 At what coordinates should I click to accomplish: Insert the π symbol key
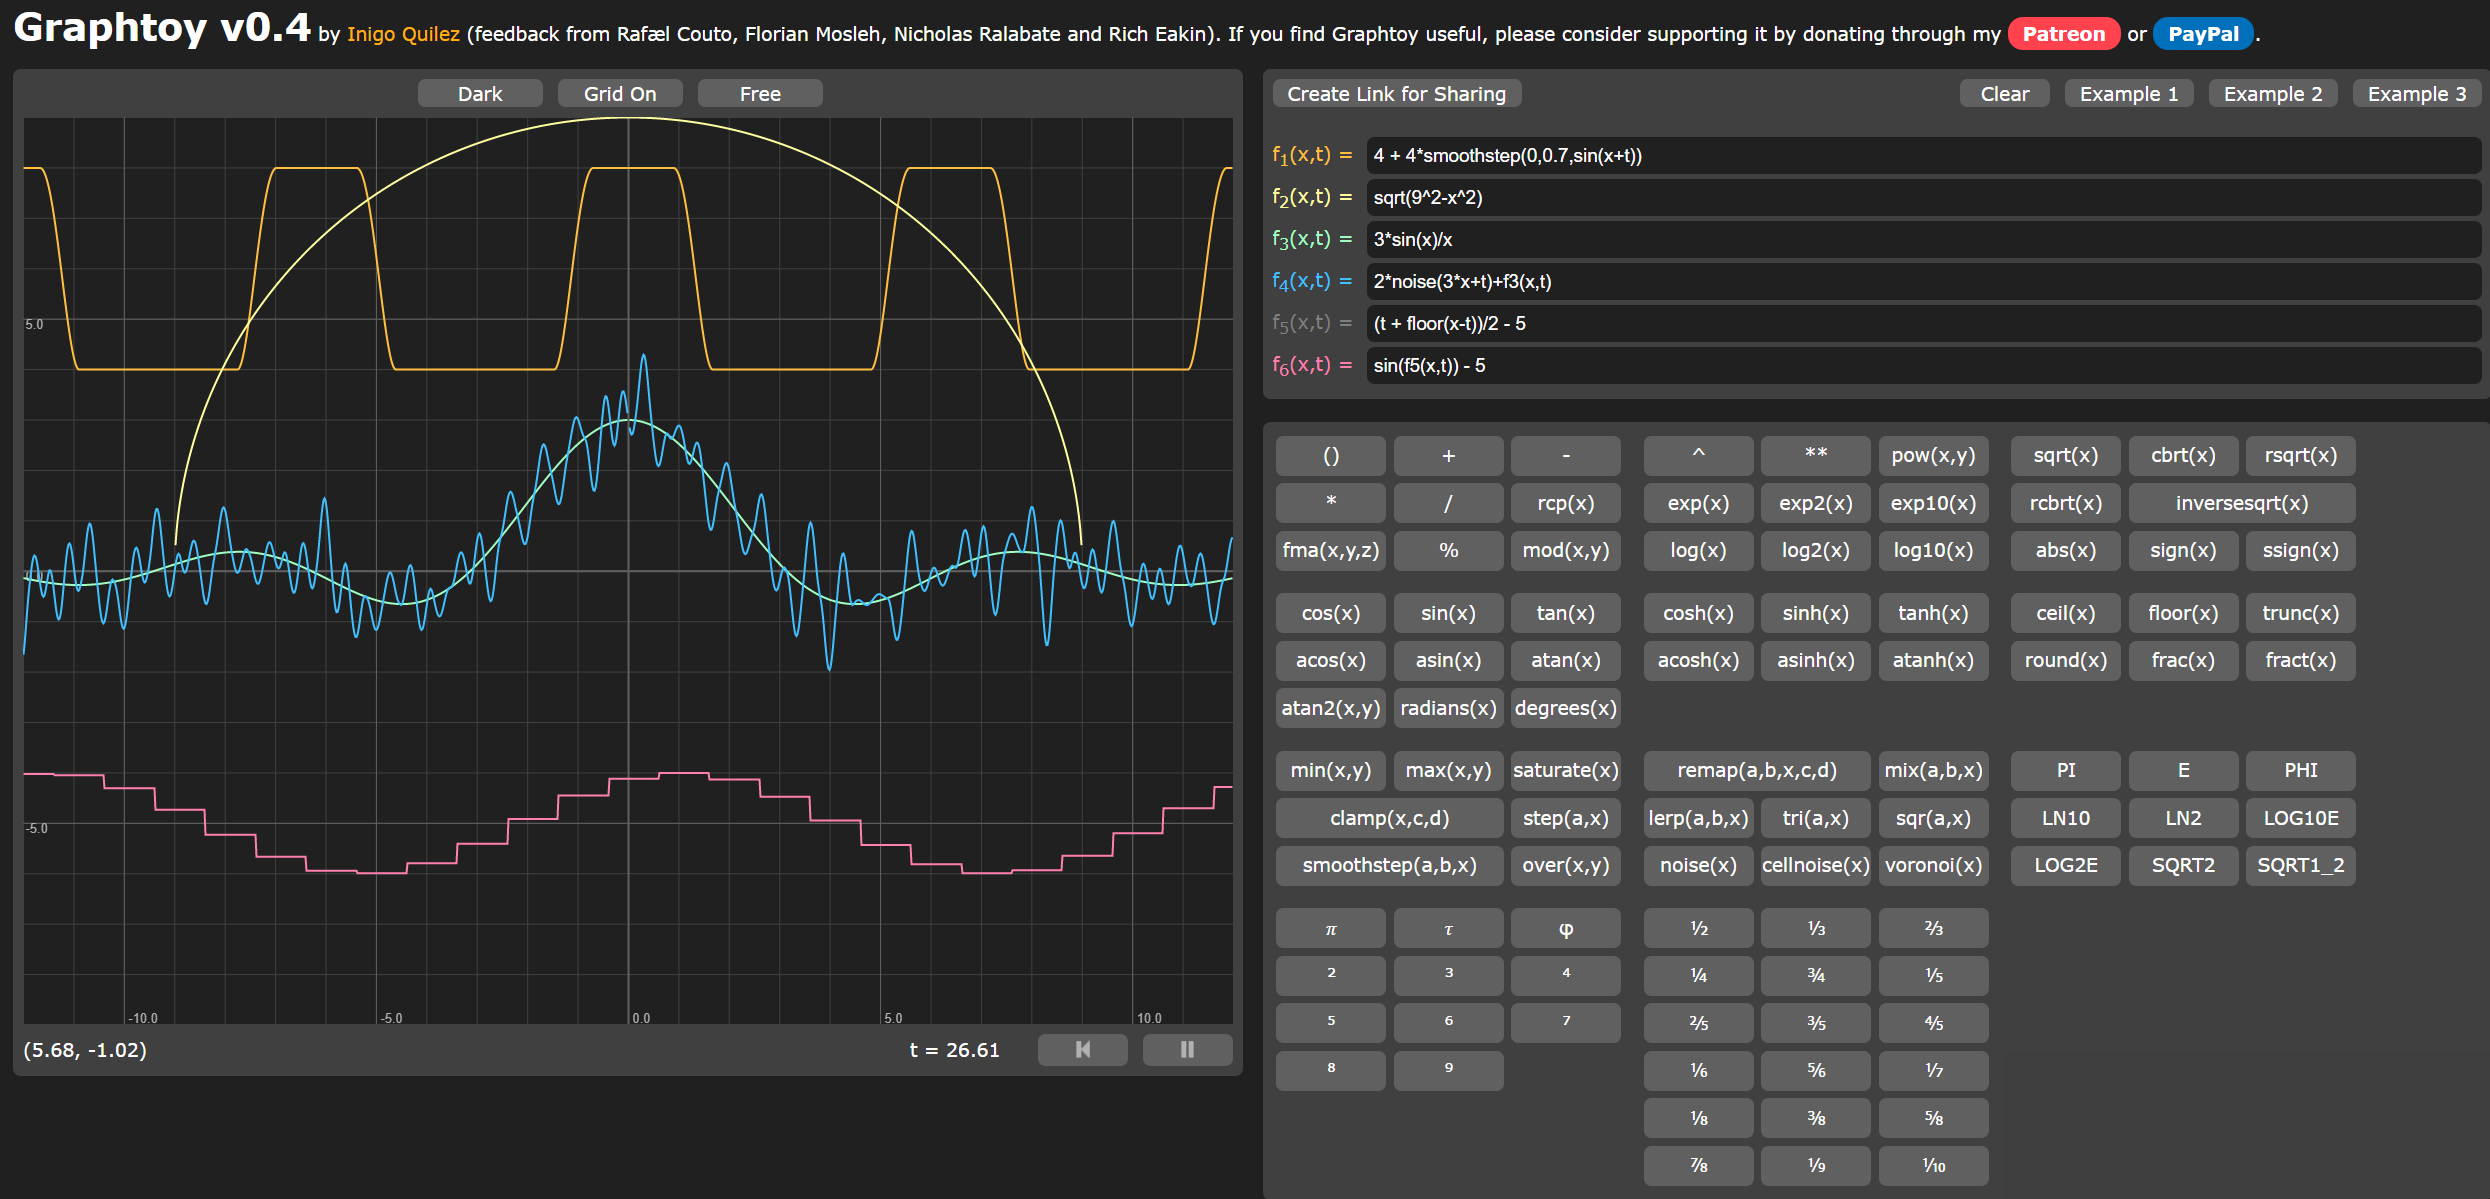click(x=1330, y=928)
